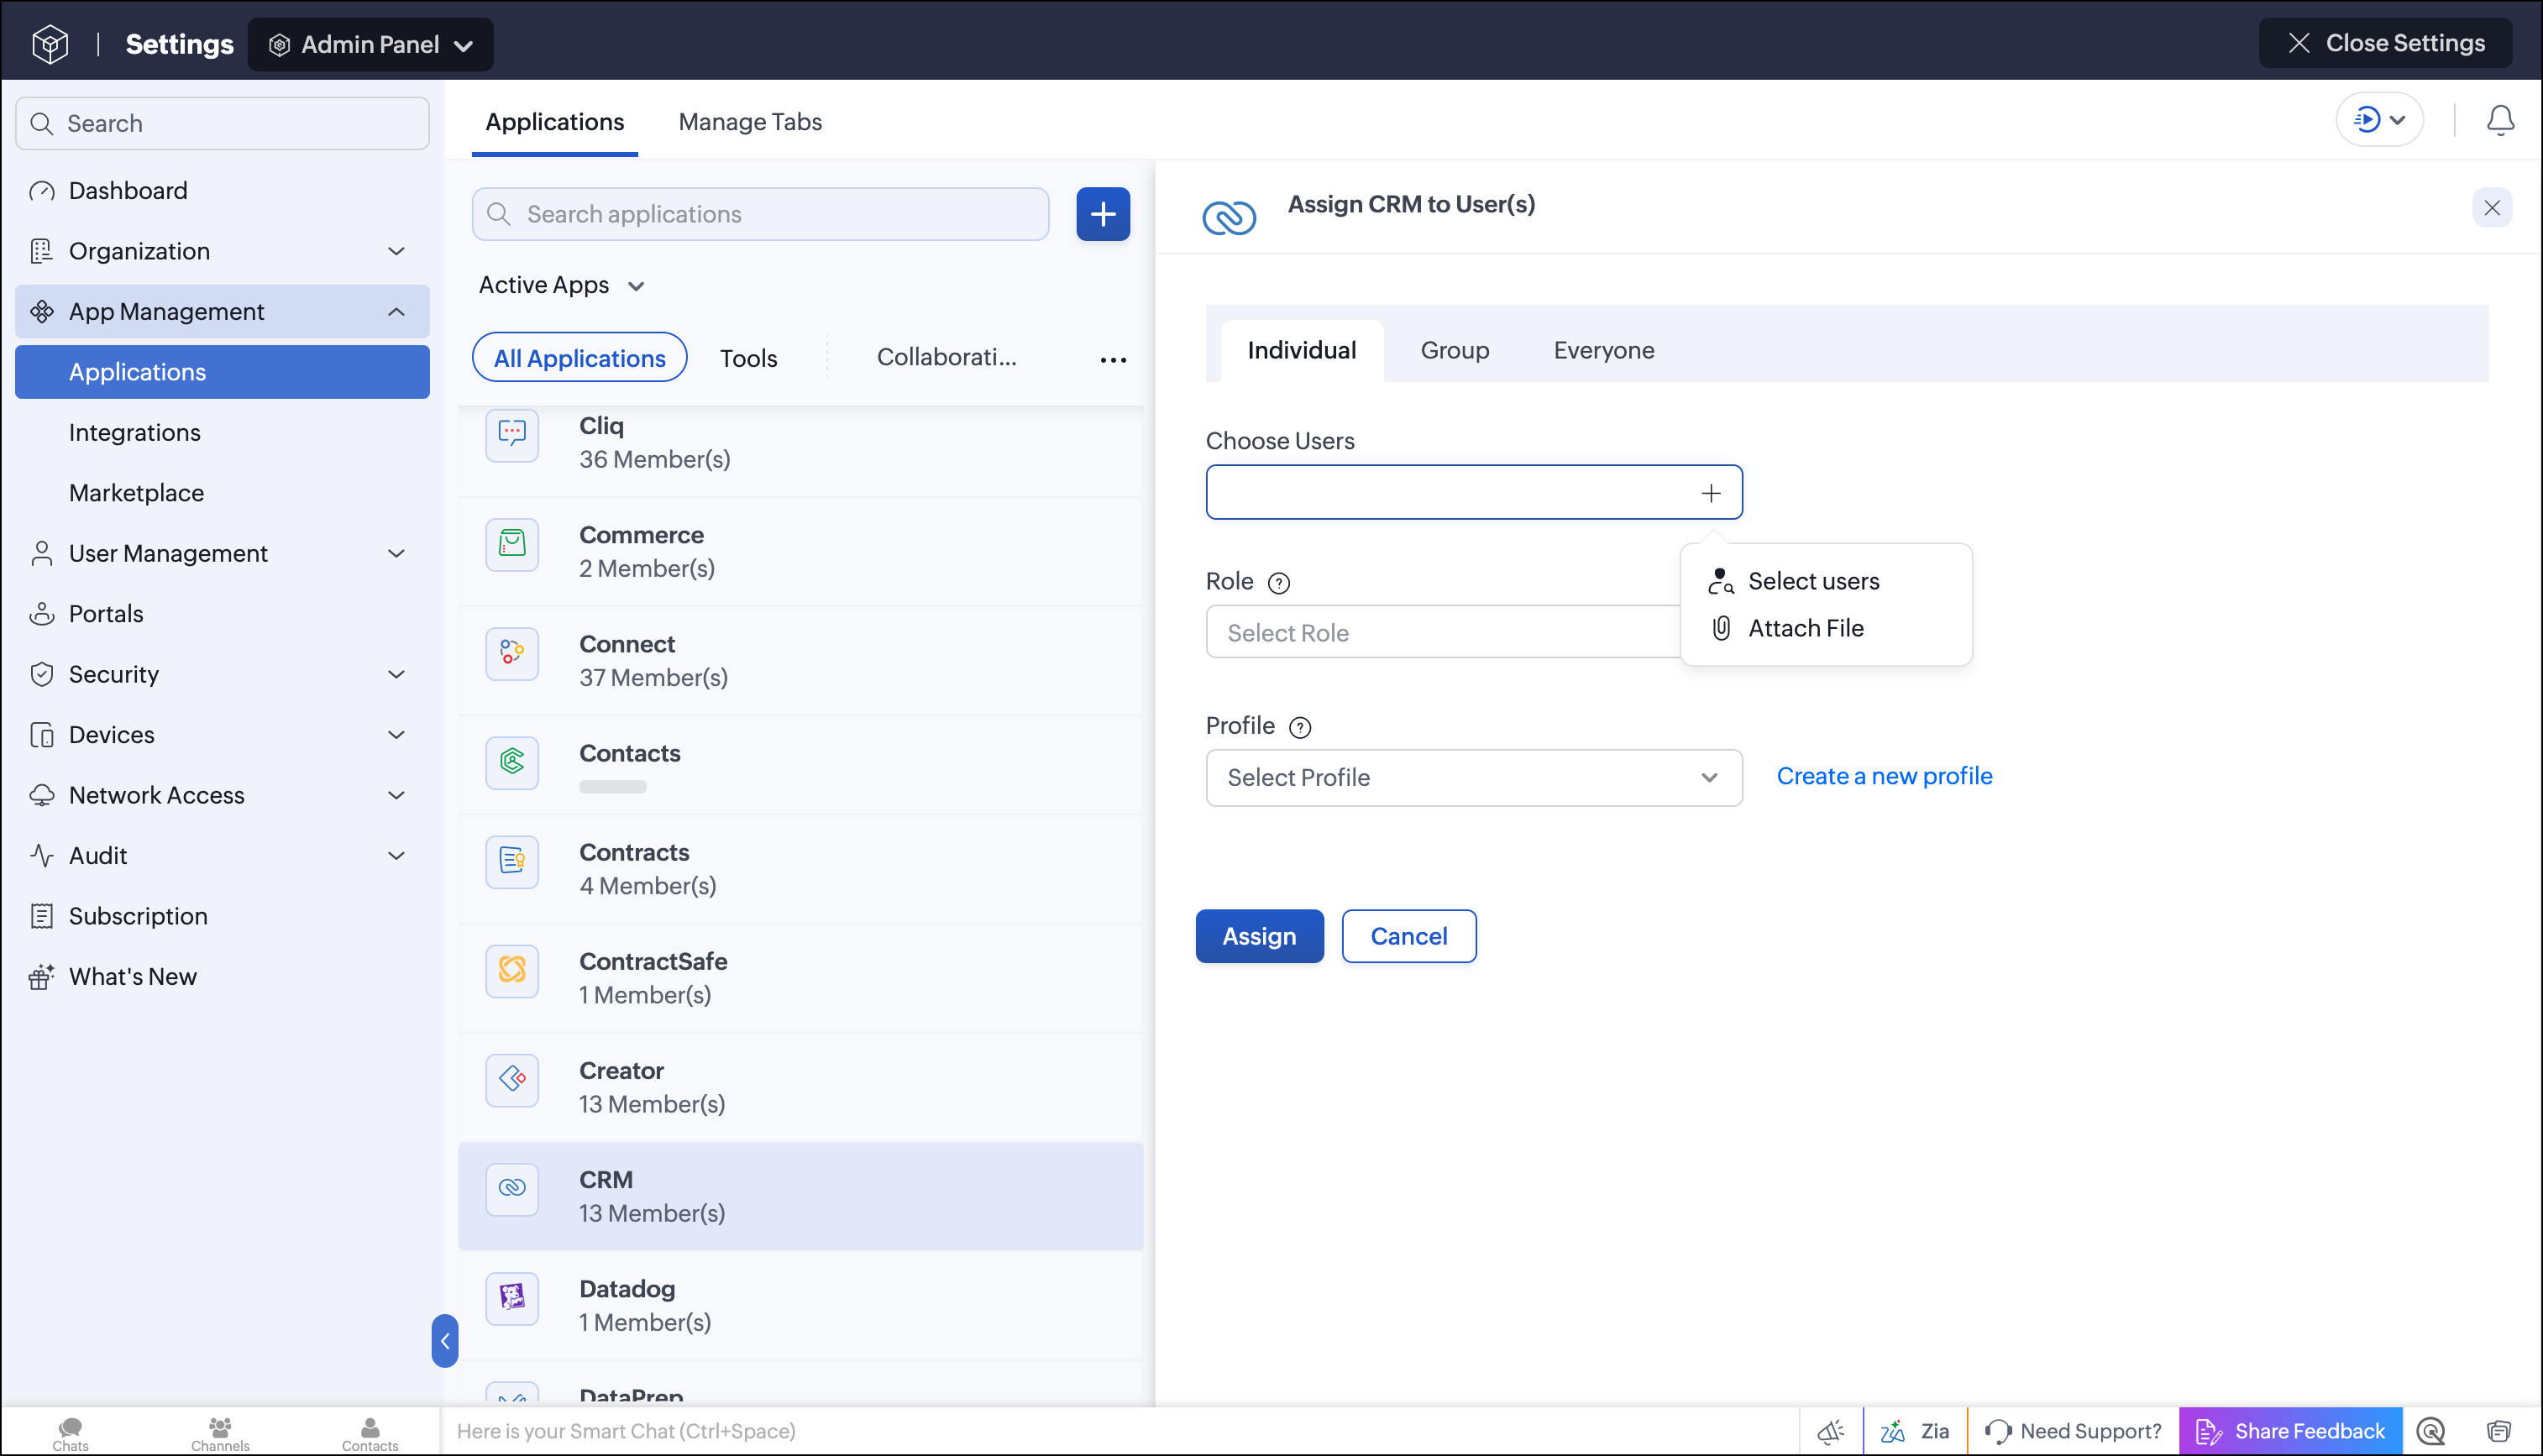Click the plus icon in Choose Users
The image size is (2543, 1456).
1710,493
